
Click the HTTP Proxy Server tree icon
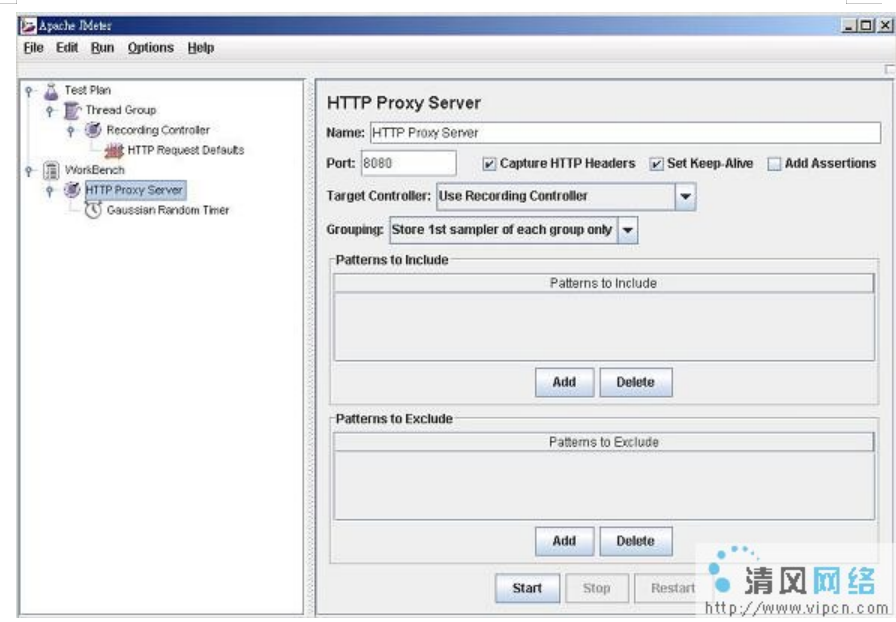point(72,189)
